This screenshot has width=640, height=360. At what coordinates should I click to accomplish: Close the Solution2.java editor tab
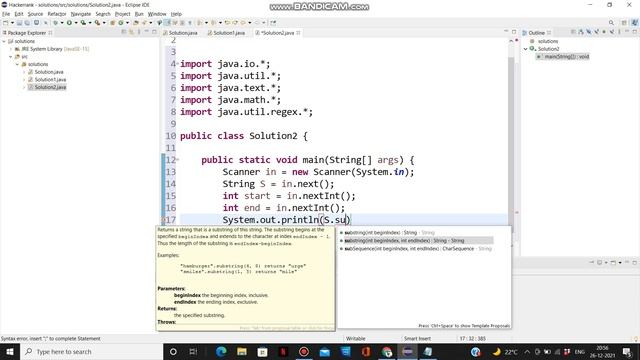click(298, 33)
